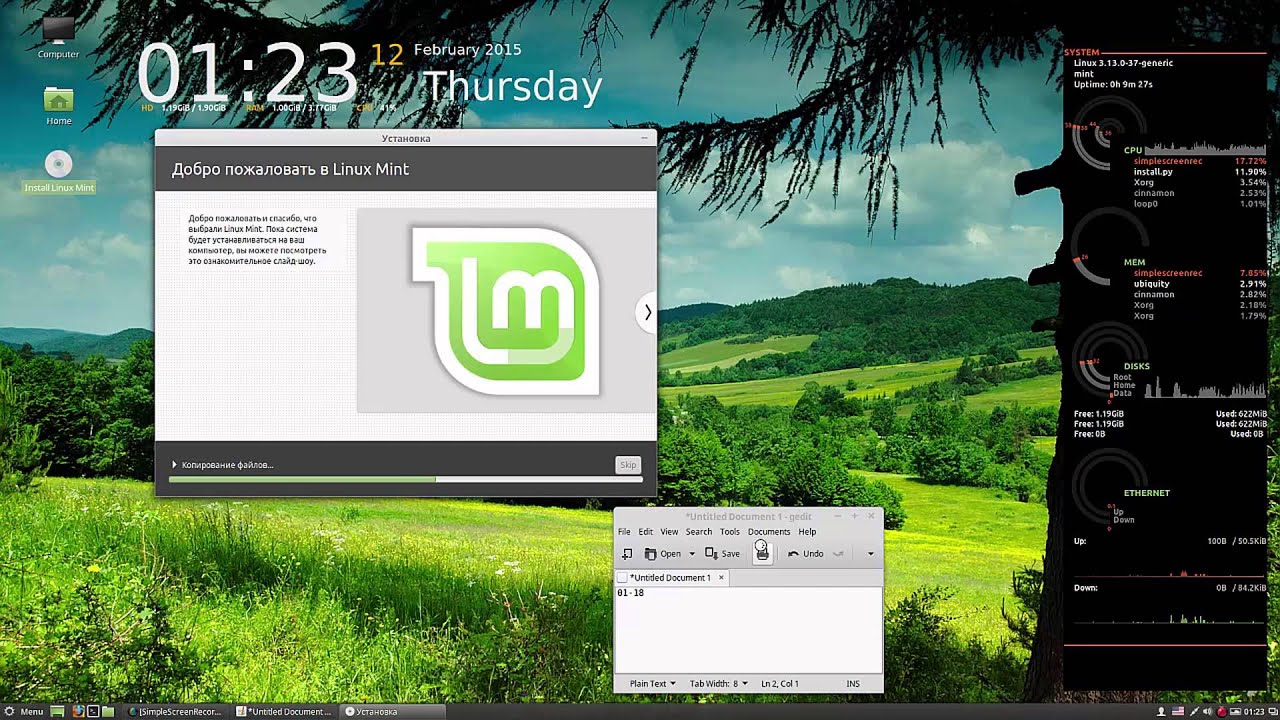Viewport: 1280px width, 720px height.
Task: Click the "01-18" text line in gedit
Action: 631,593
